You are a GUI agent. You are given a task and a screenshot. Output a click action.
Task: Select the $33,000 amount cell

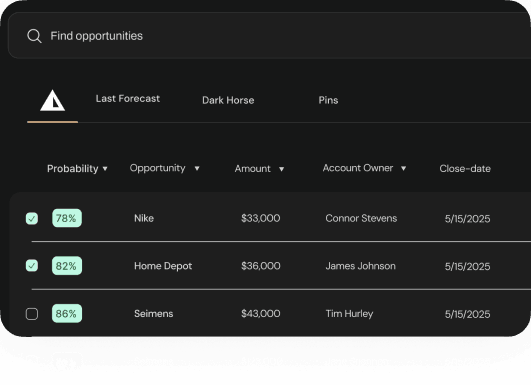tap(261, 218)
